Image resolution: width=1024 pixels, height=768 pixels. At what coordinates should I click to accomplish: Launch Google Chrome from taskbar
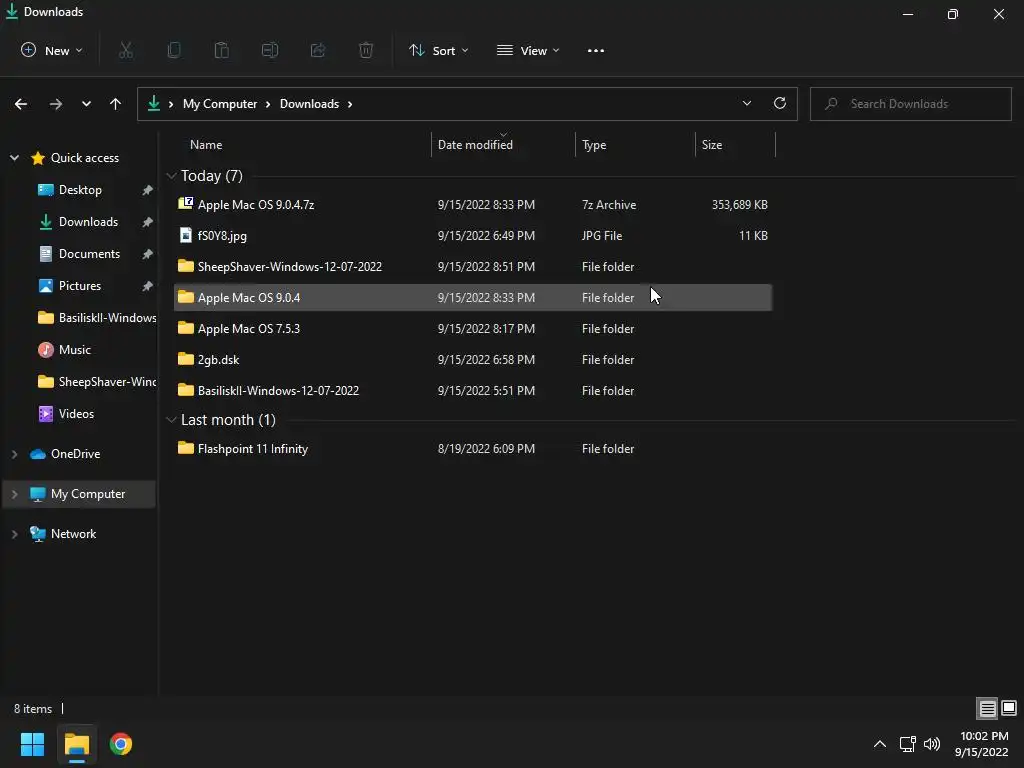point(121,744)
